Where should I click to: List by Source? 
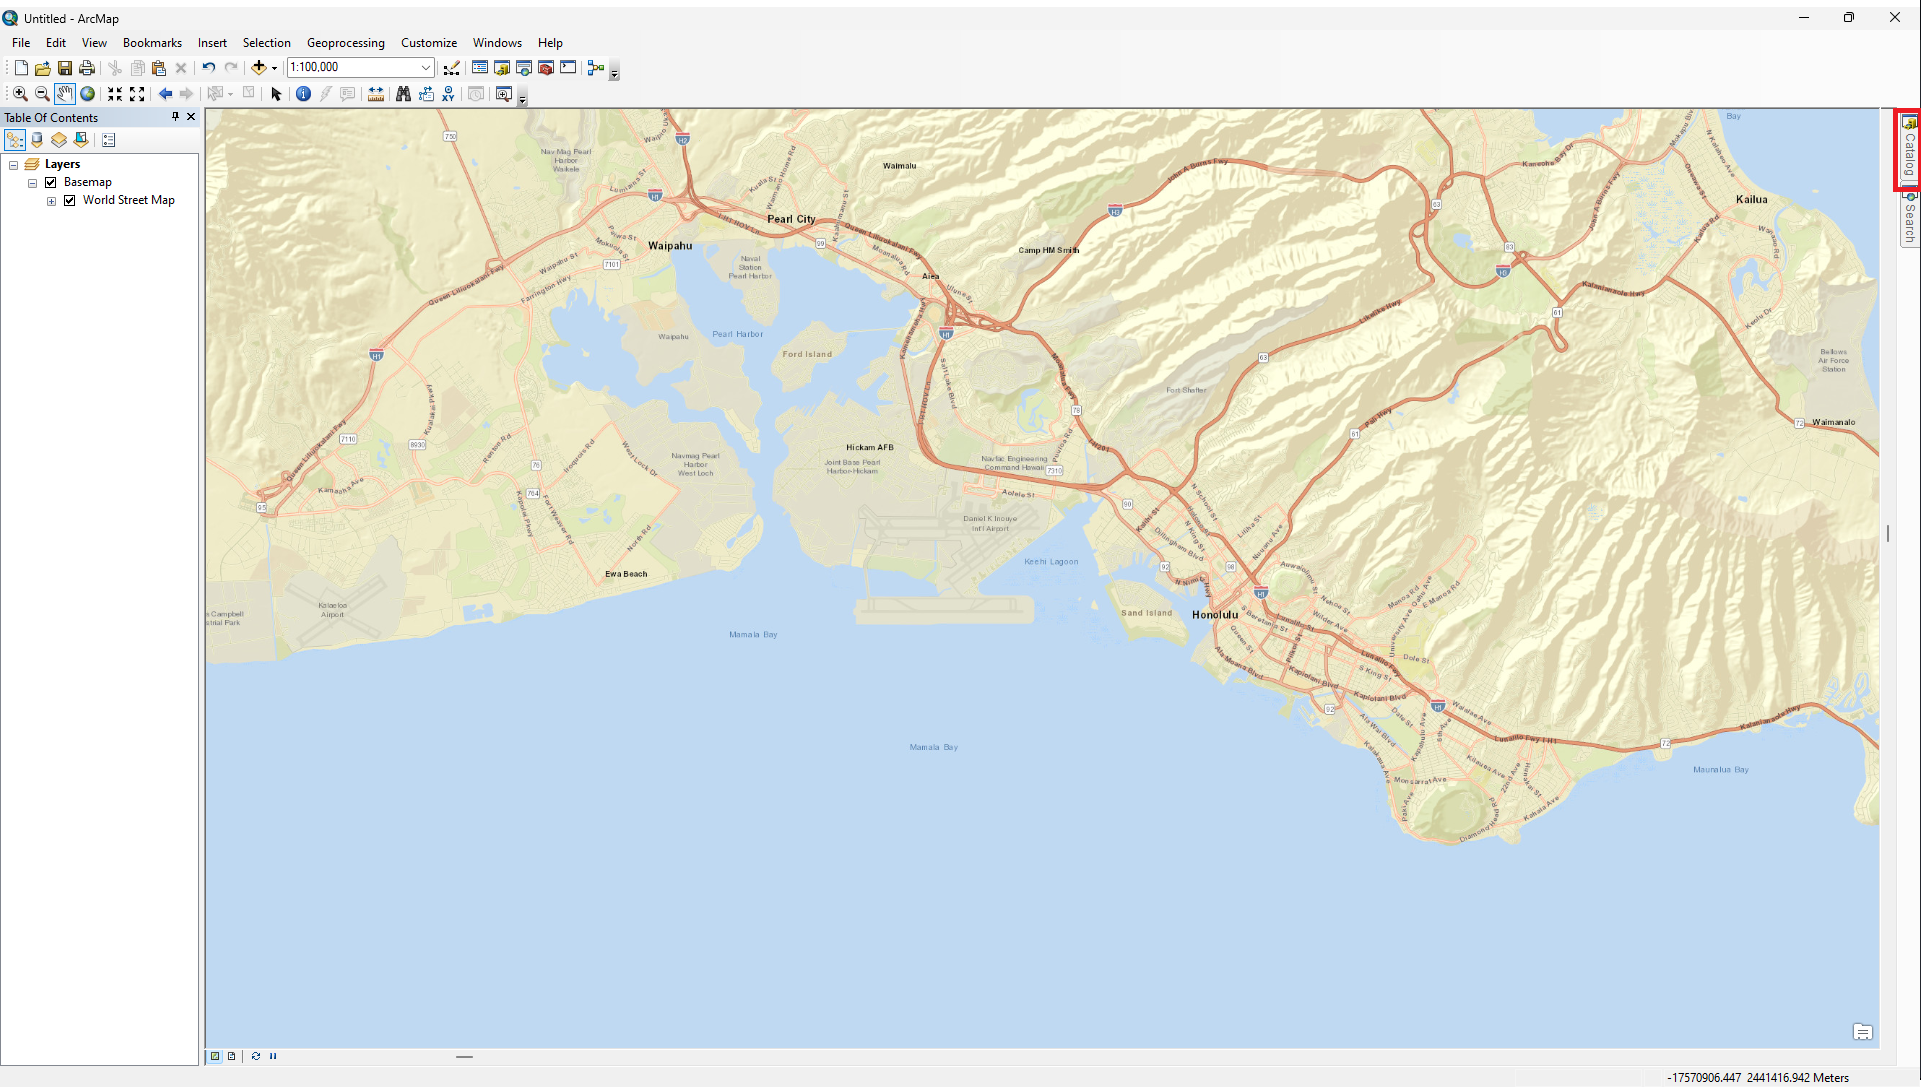pyautogui.click(x=37, y=140)
